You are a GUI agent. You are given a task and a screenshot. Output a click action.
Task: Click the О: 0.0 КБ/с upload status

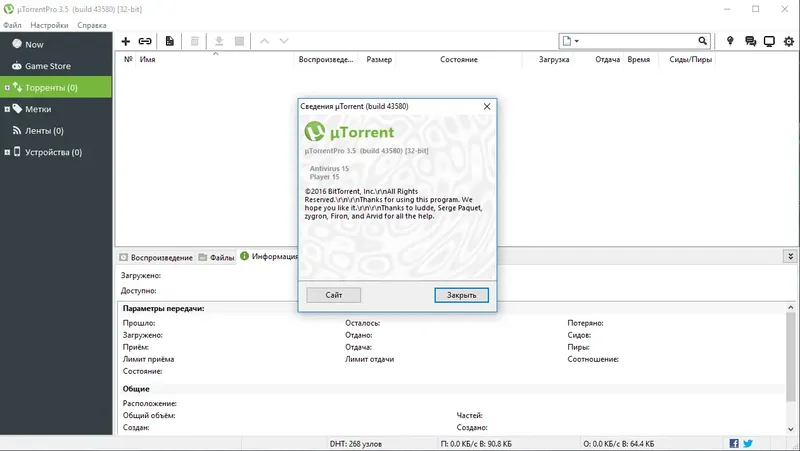click(x=618, y=444)
